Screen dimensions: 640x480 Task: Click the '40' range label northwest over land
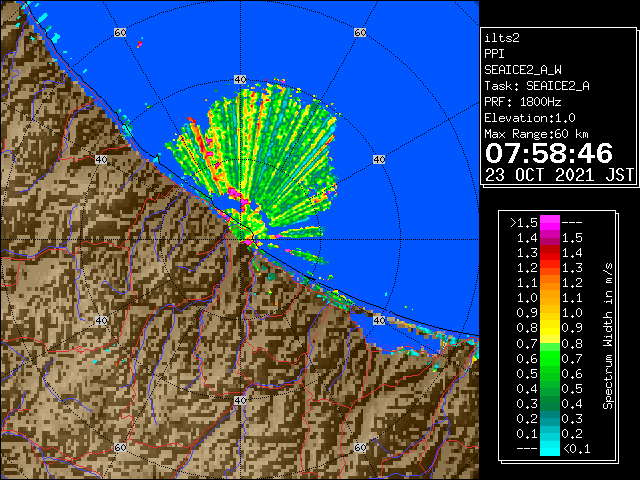click(101, 160)
